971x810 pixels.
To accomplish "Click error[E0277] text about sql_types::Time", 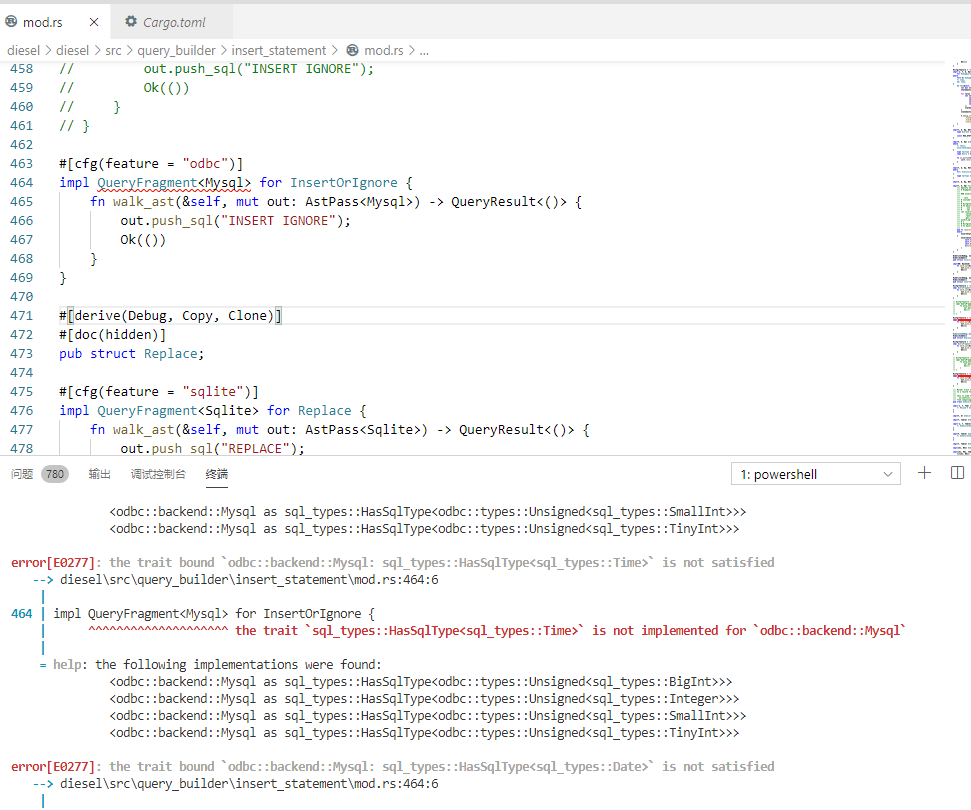I will pos(393,563).
